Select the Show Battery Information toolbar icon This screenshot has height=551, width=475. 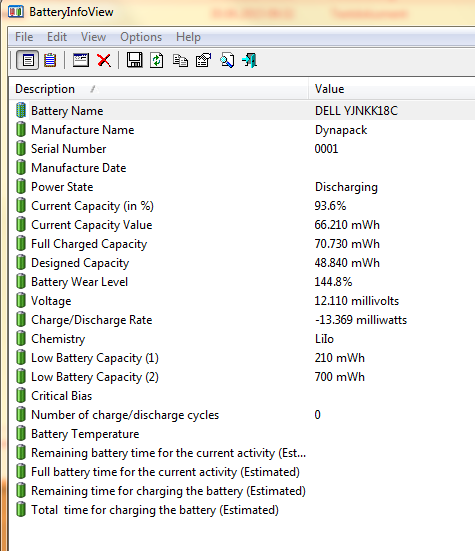pos(28,60)
